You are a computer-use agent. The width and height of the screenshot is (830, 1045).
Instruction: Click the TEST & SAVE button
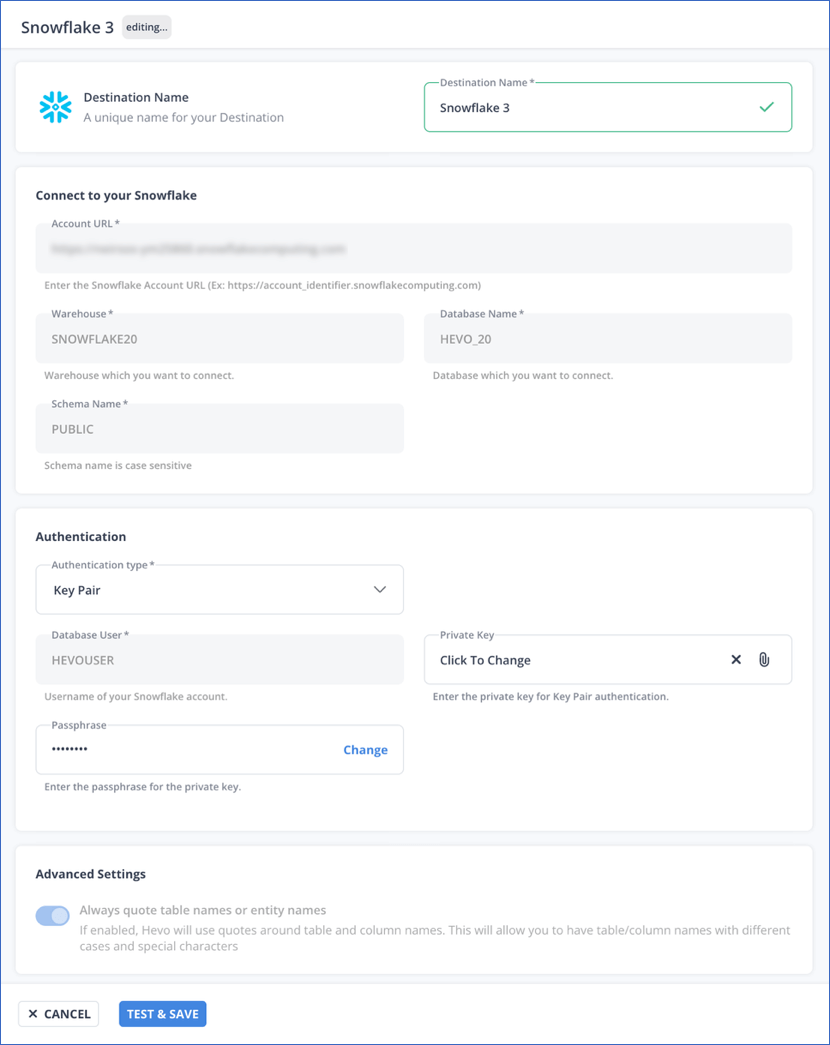tap(163, 1014)
